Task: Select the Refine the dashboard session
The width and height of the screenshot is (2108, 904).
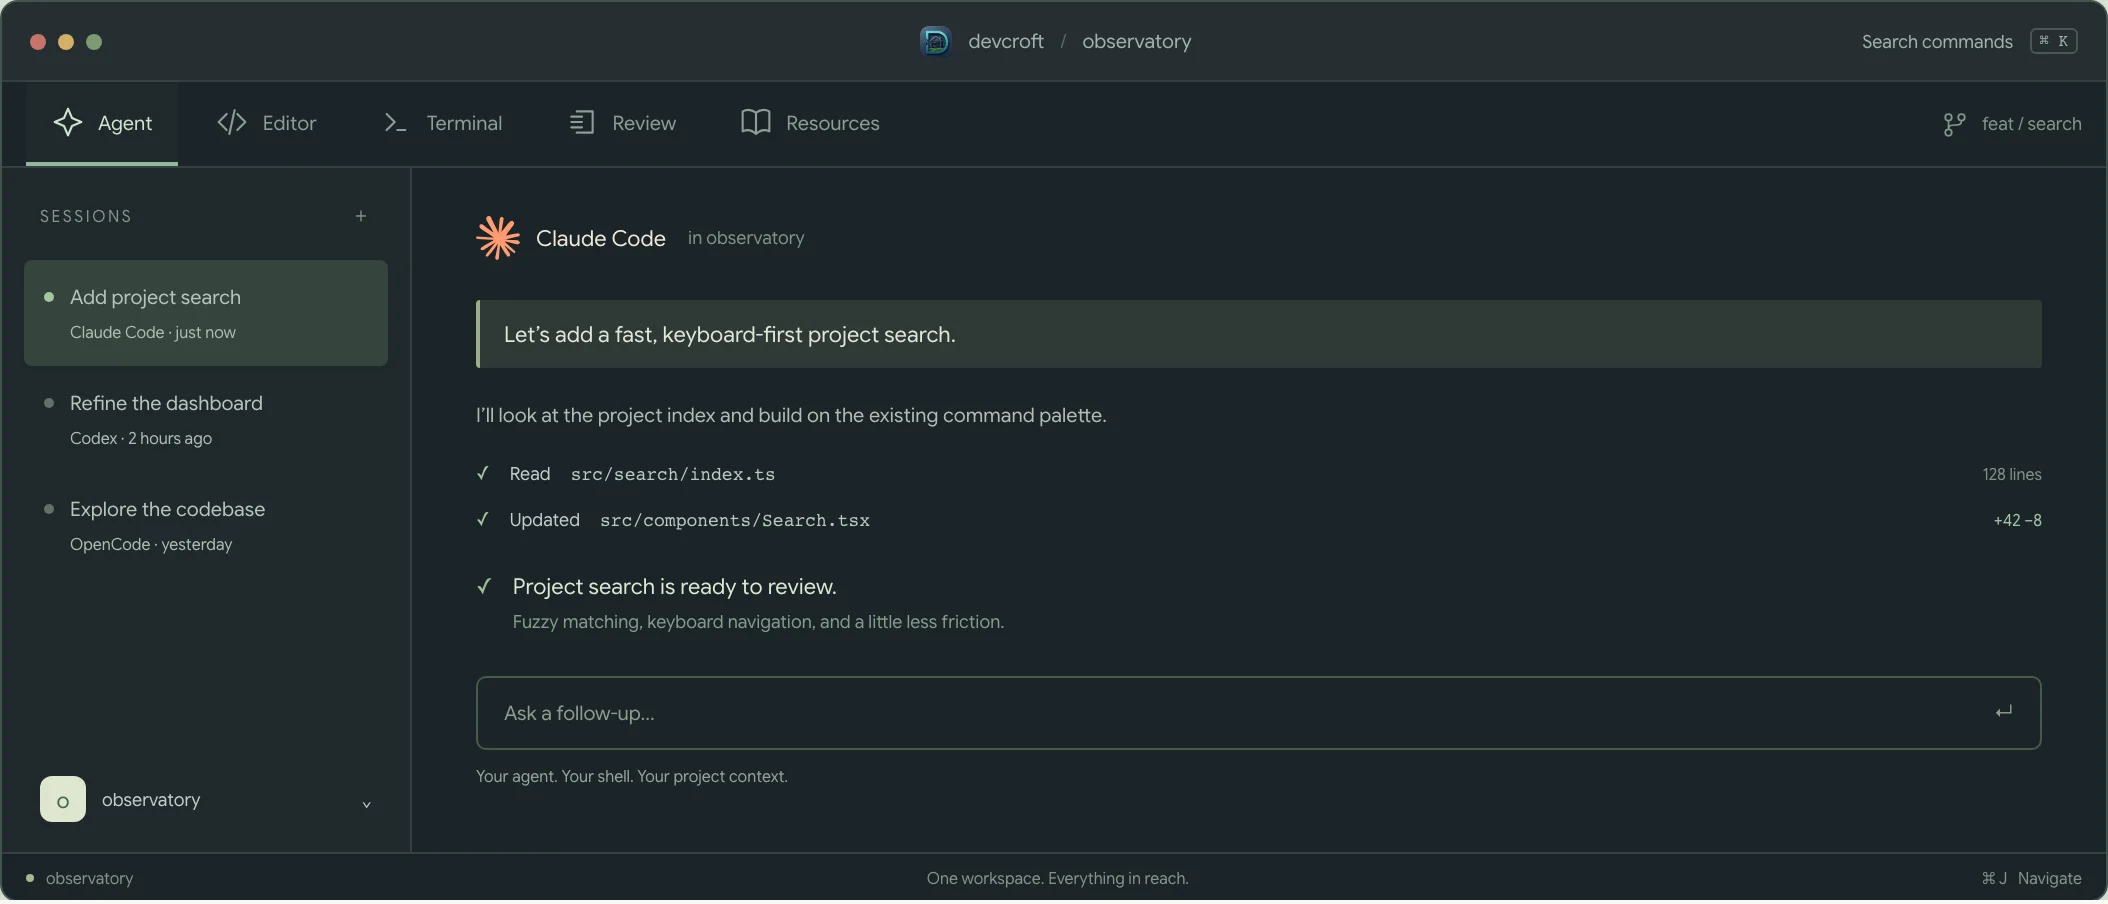Action: click(206, 419)
